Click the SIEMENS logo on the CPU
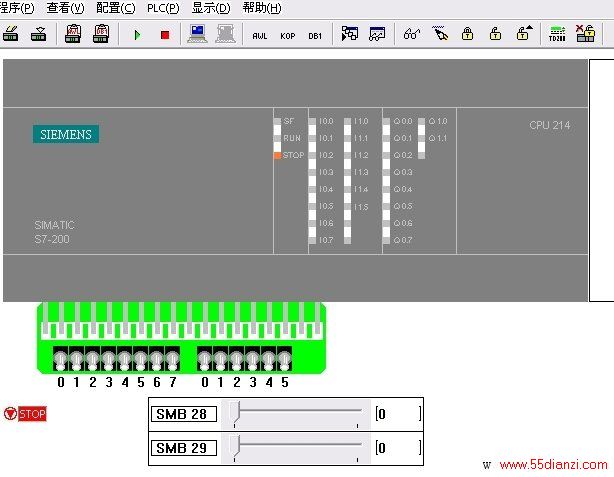 pos(66,134)
